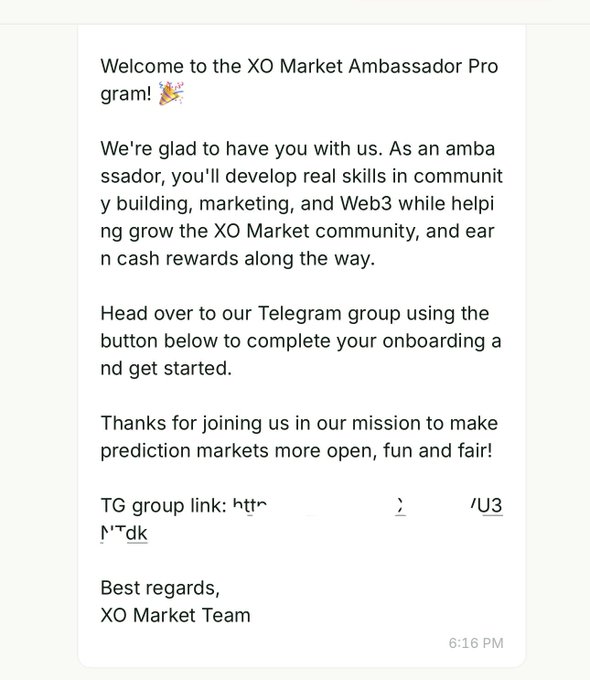Select the word "gram!" beside the emoji
Screen dimensions: 590x680
pos(126,94)
